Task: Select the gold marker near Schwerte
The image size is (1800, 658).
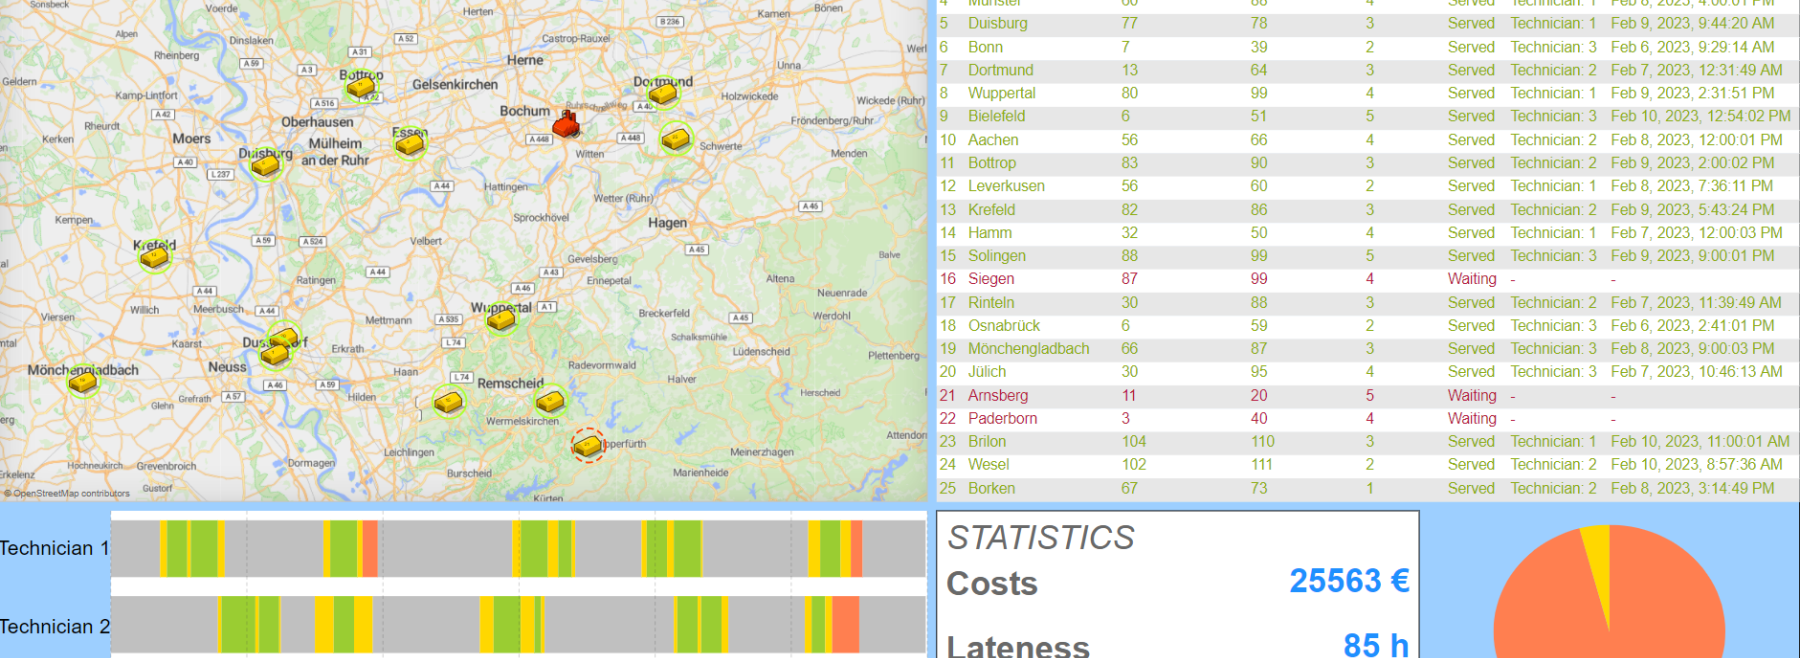Action: click(x=676, y=139)
